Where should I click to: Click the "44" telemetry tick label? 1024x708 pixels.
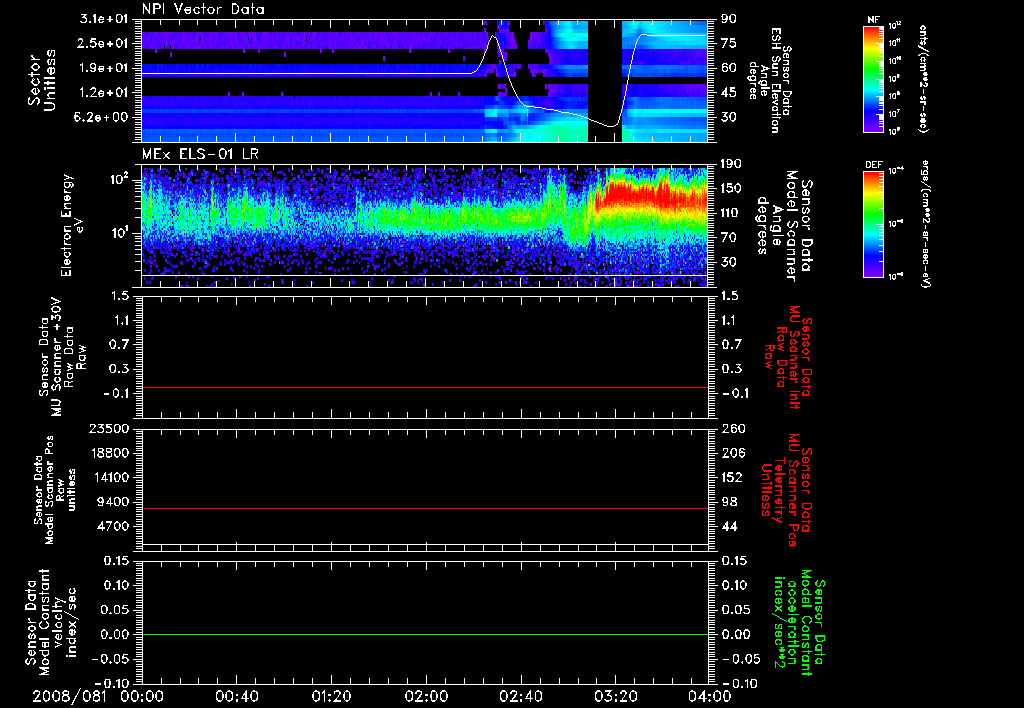[x=728, y=526]
